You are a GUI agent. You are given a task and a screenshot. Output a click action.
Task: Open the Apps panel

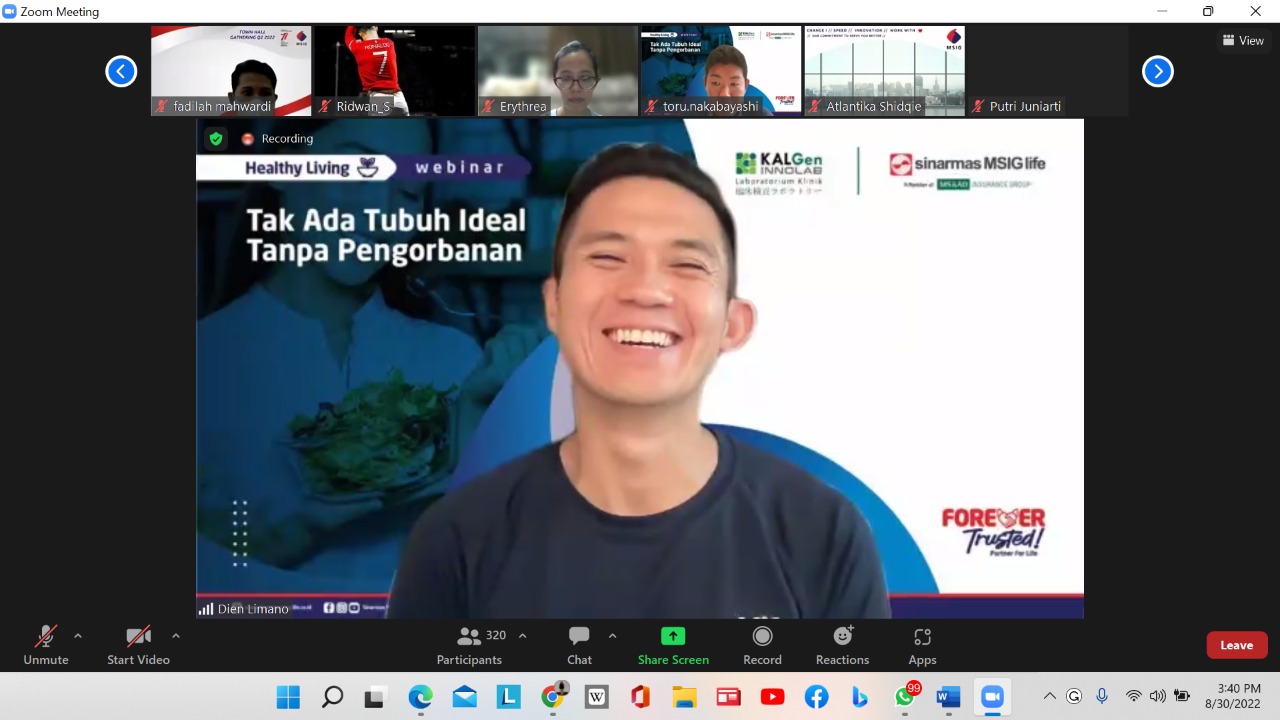click(922, 645)
